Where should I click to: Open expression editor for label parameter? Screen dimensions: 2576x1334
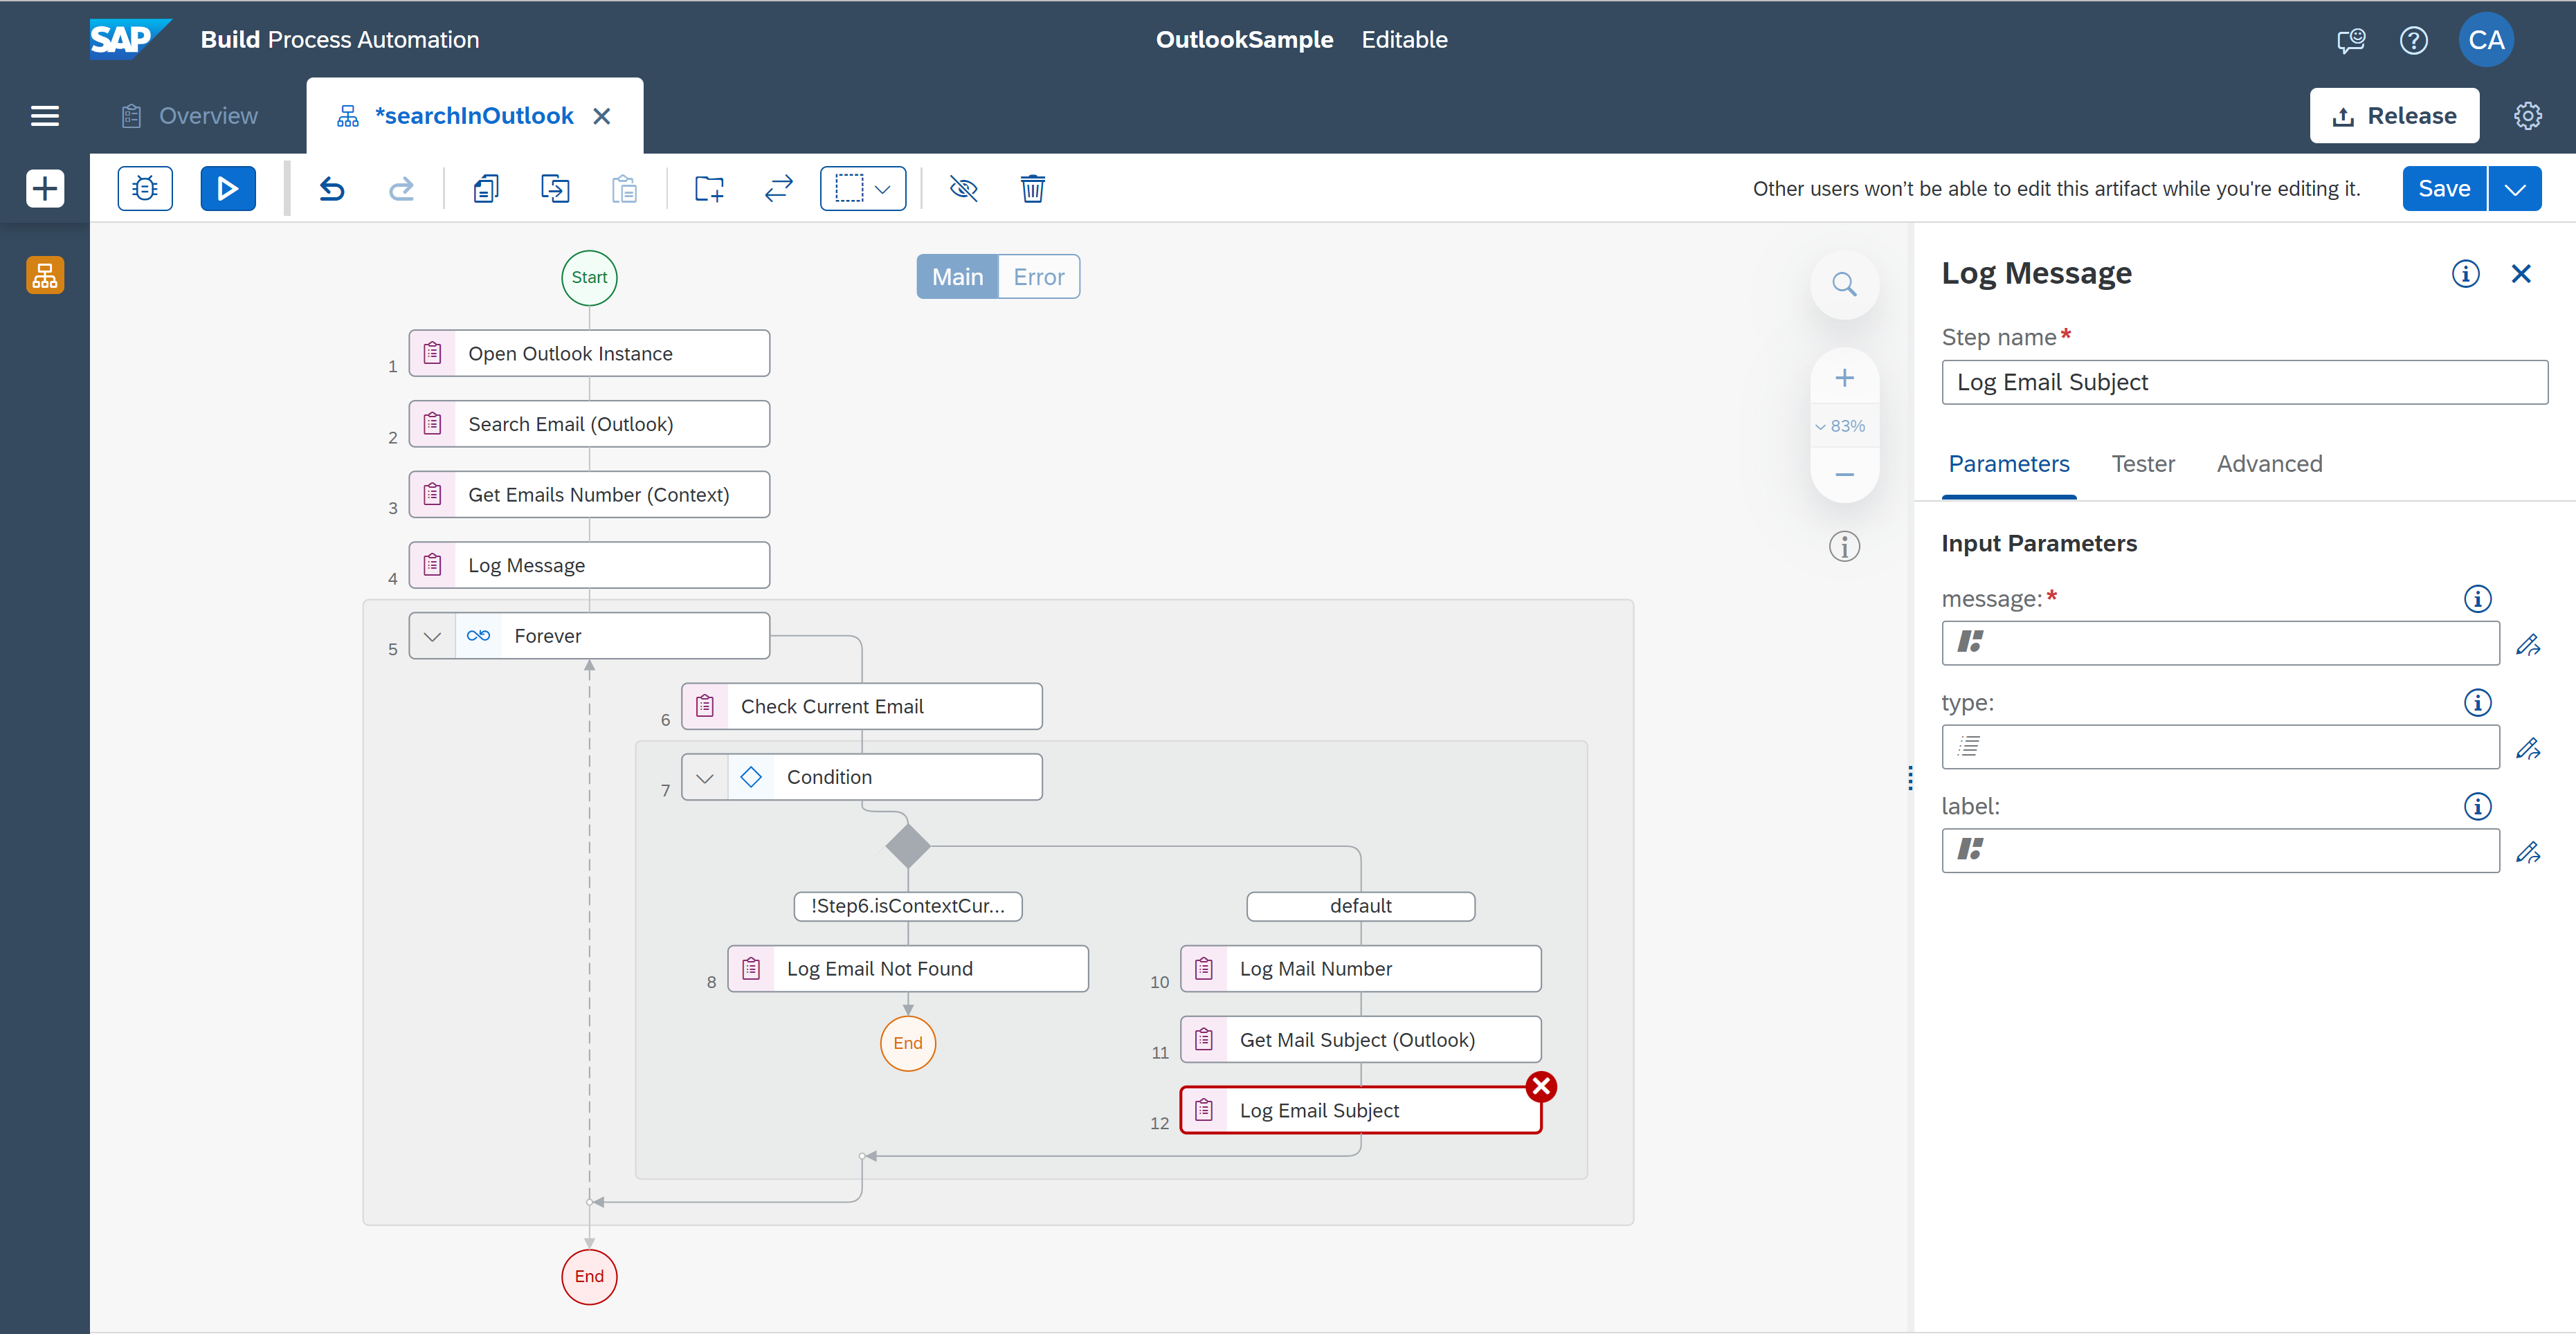(x=2529, y=853)
